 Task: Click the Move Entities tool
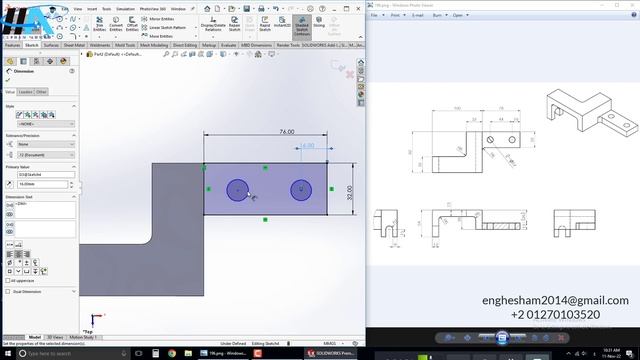coord(158,36)
